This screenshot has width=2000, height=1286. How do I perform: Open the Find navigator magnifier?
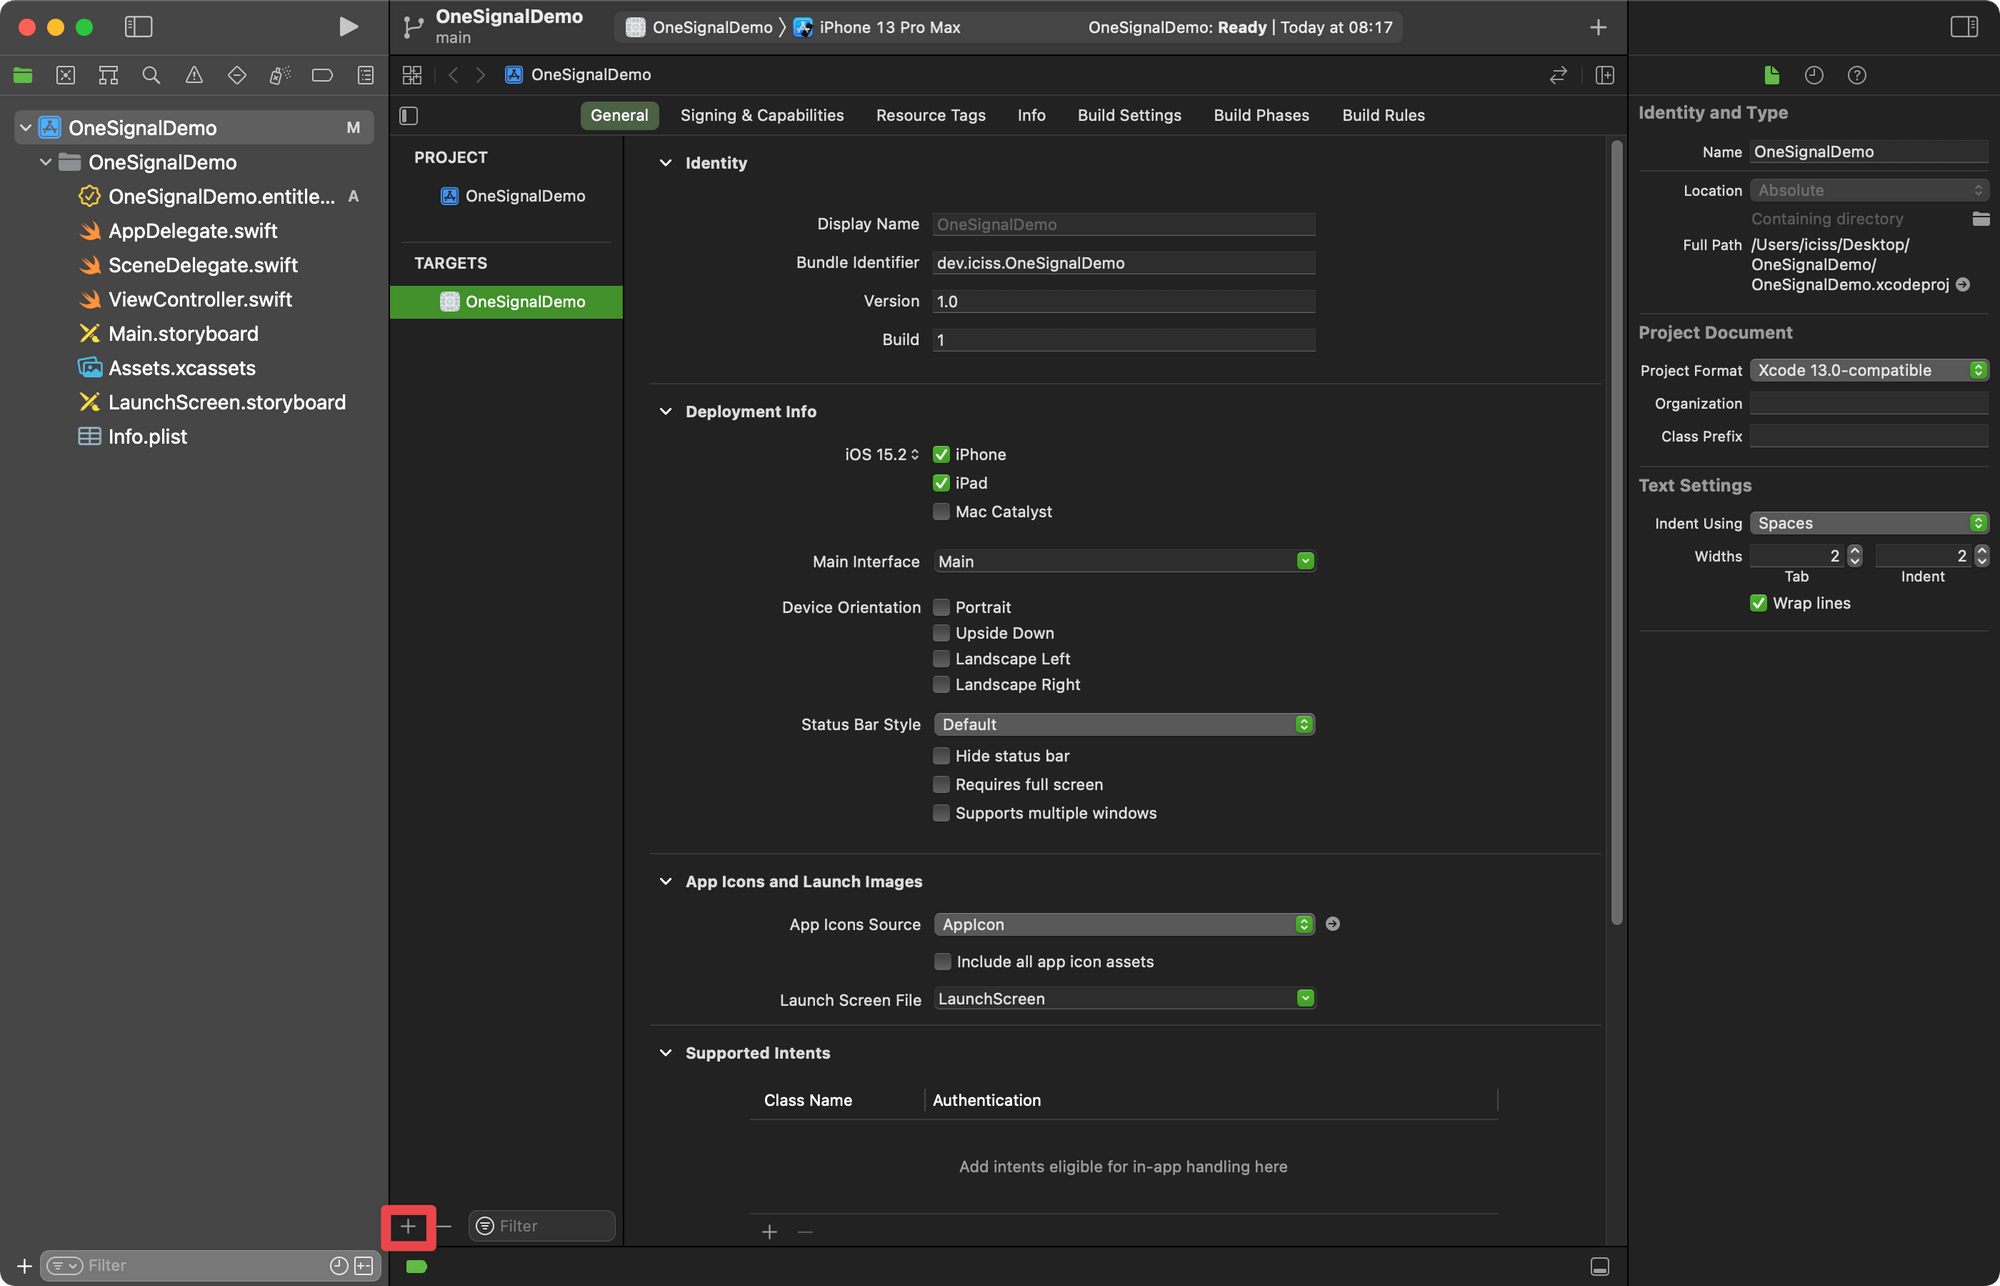[151, 75]
